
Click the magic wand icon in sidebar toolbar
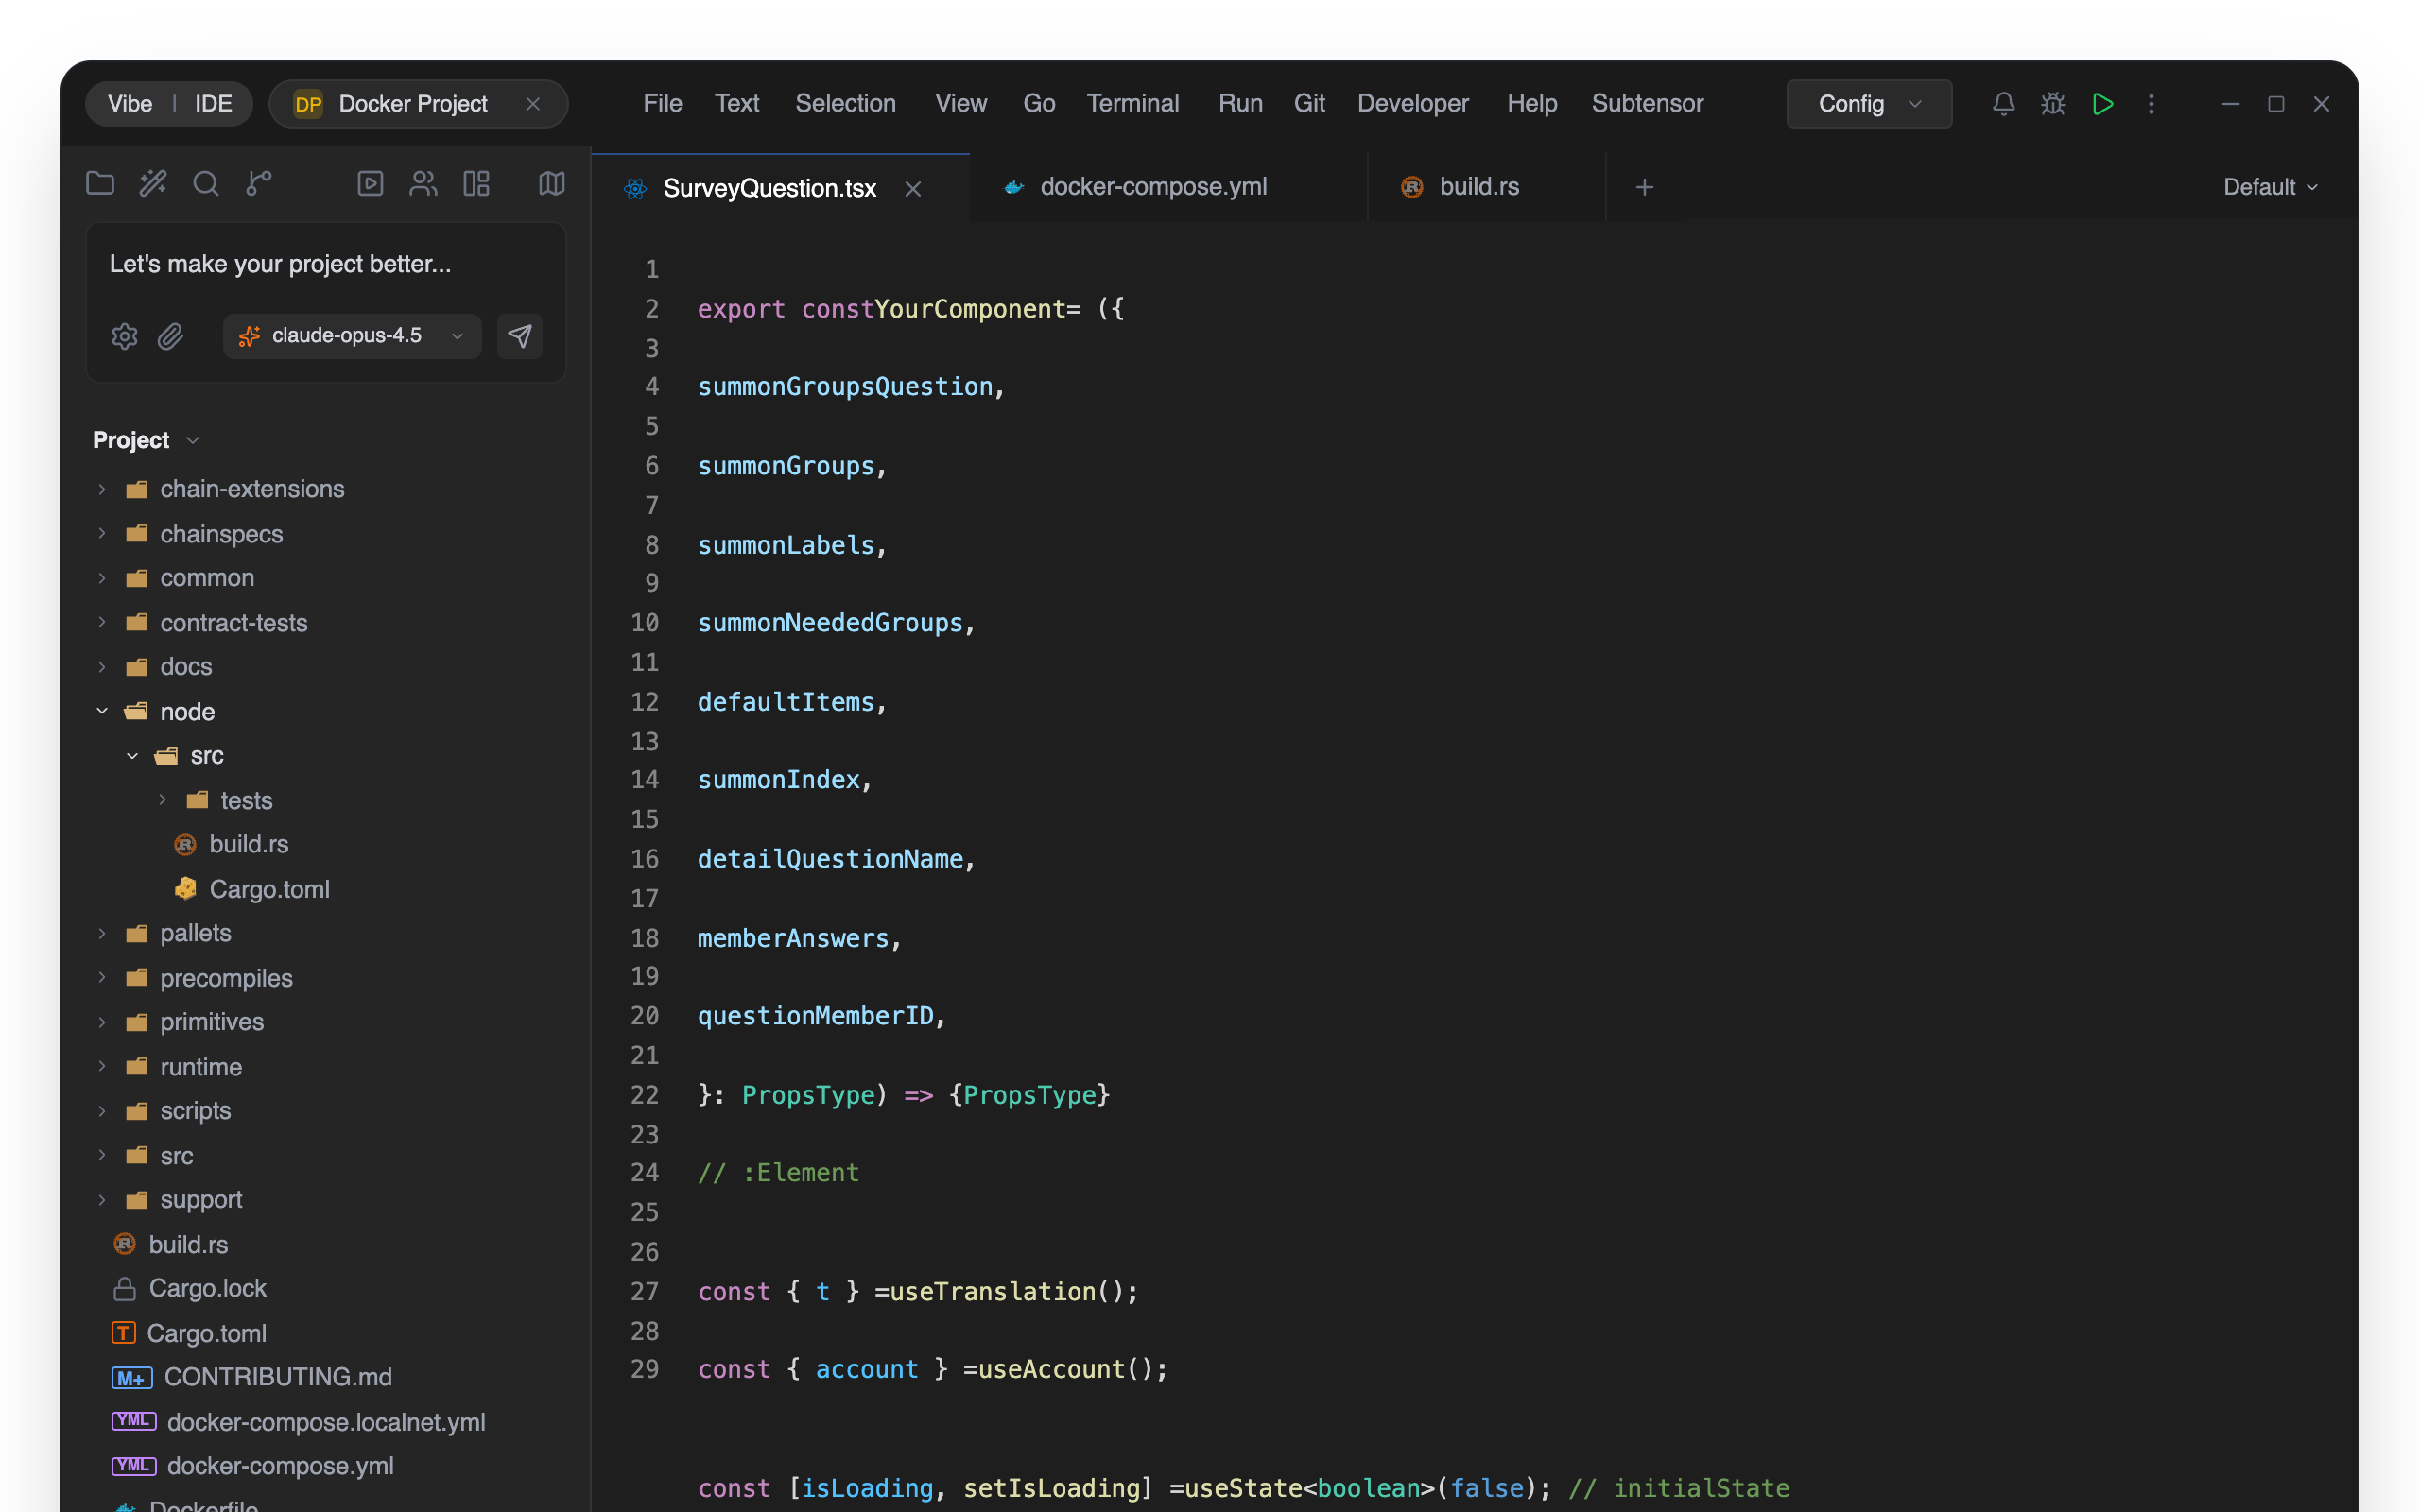tap(153, 183)
